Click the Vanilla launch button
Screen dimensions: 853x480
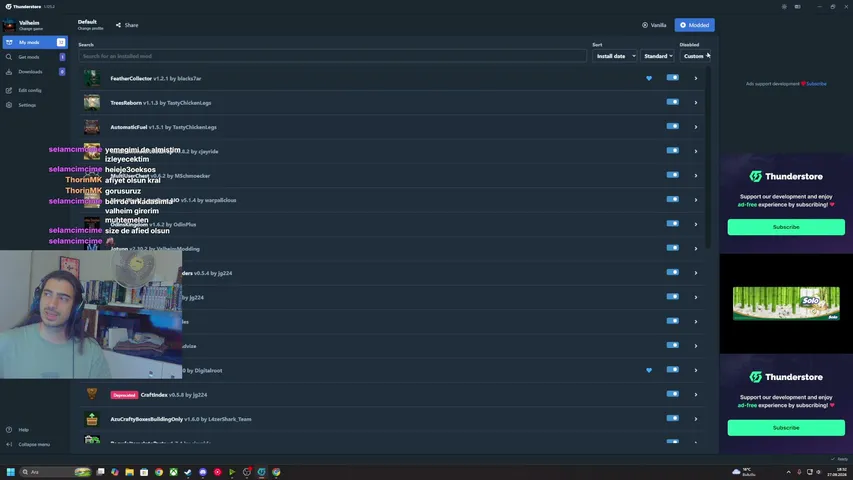tap(654, 25)
